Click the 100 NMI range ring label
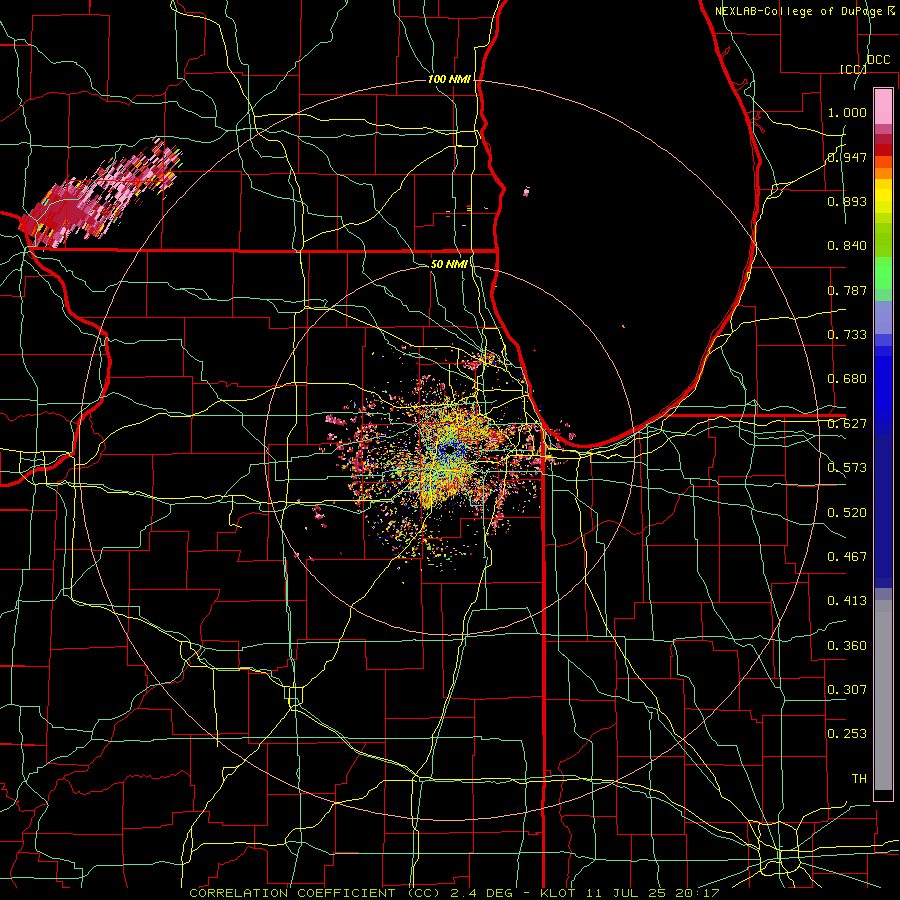900x900 pixels. pos(449,79)
